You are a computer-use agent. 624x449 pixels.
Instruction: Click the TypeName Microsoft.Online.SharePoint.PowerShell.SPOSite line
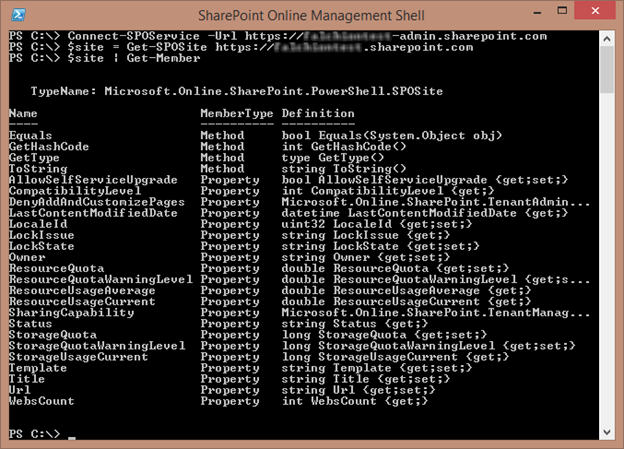[x=237, y=92]
